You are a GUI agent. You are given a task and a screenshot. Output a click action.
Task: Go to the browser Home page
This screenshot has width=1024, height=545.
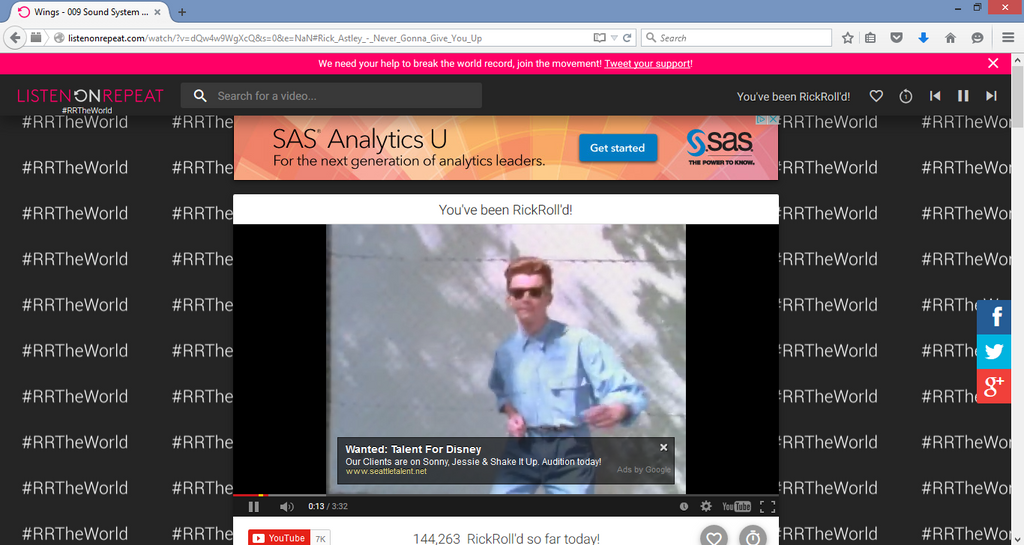pos(950,38)
